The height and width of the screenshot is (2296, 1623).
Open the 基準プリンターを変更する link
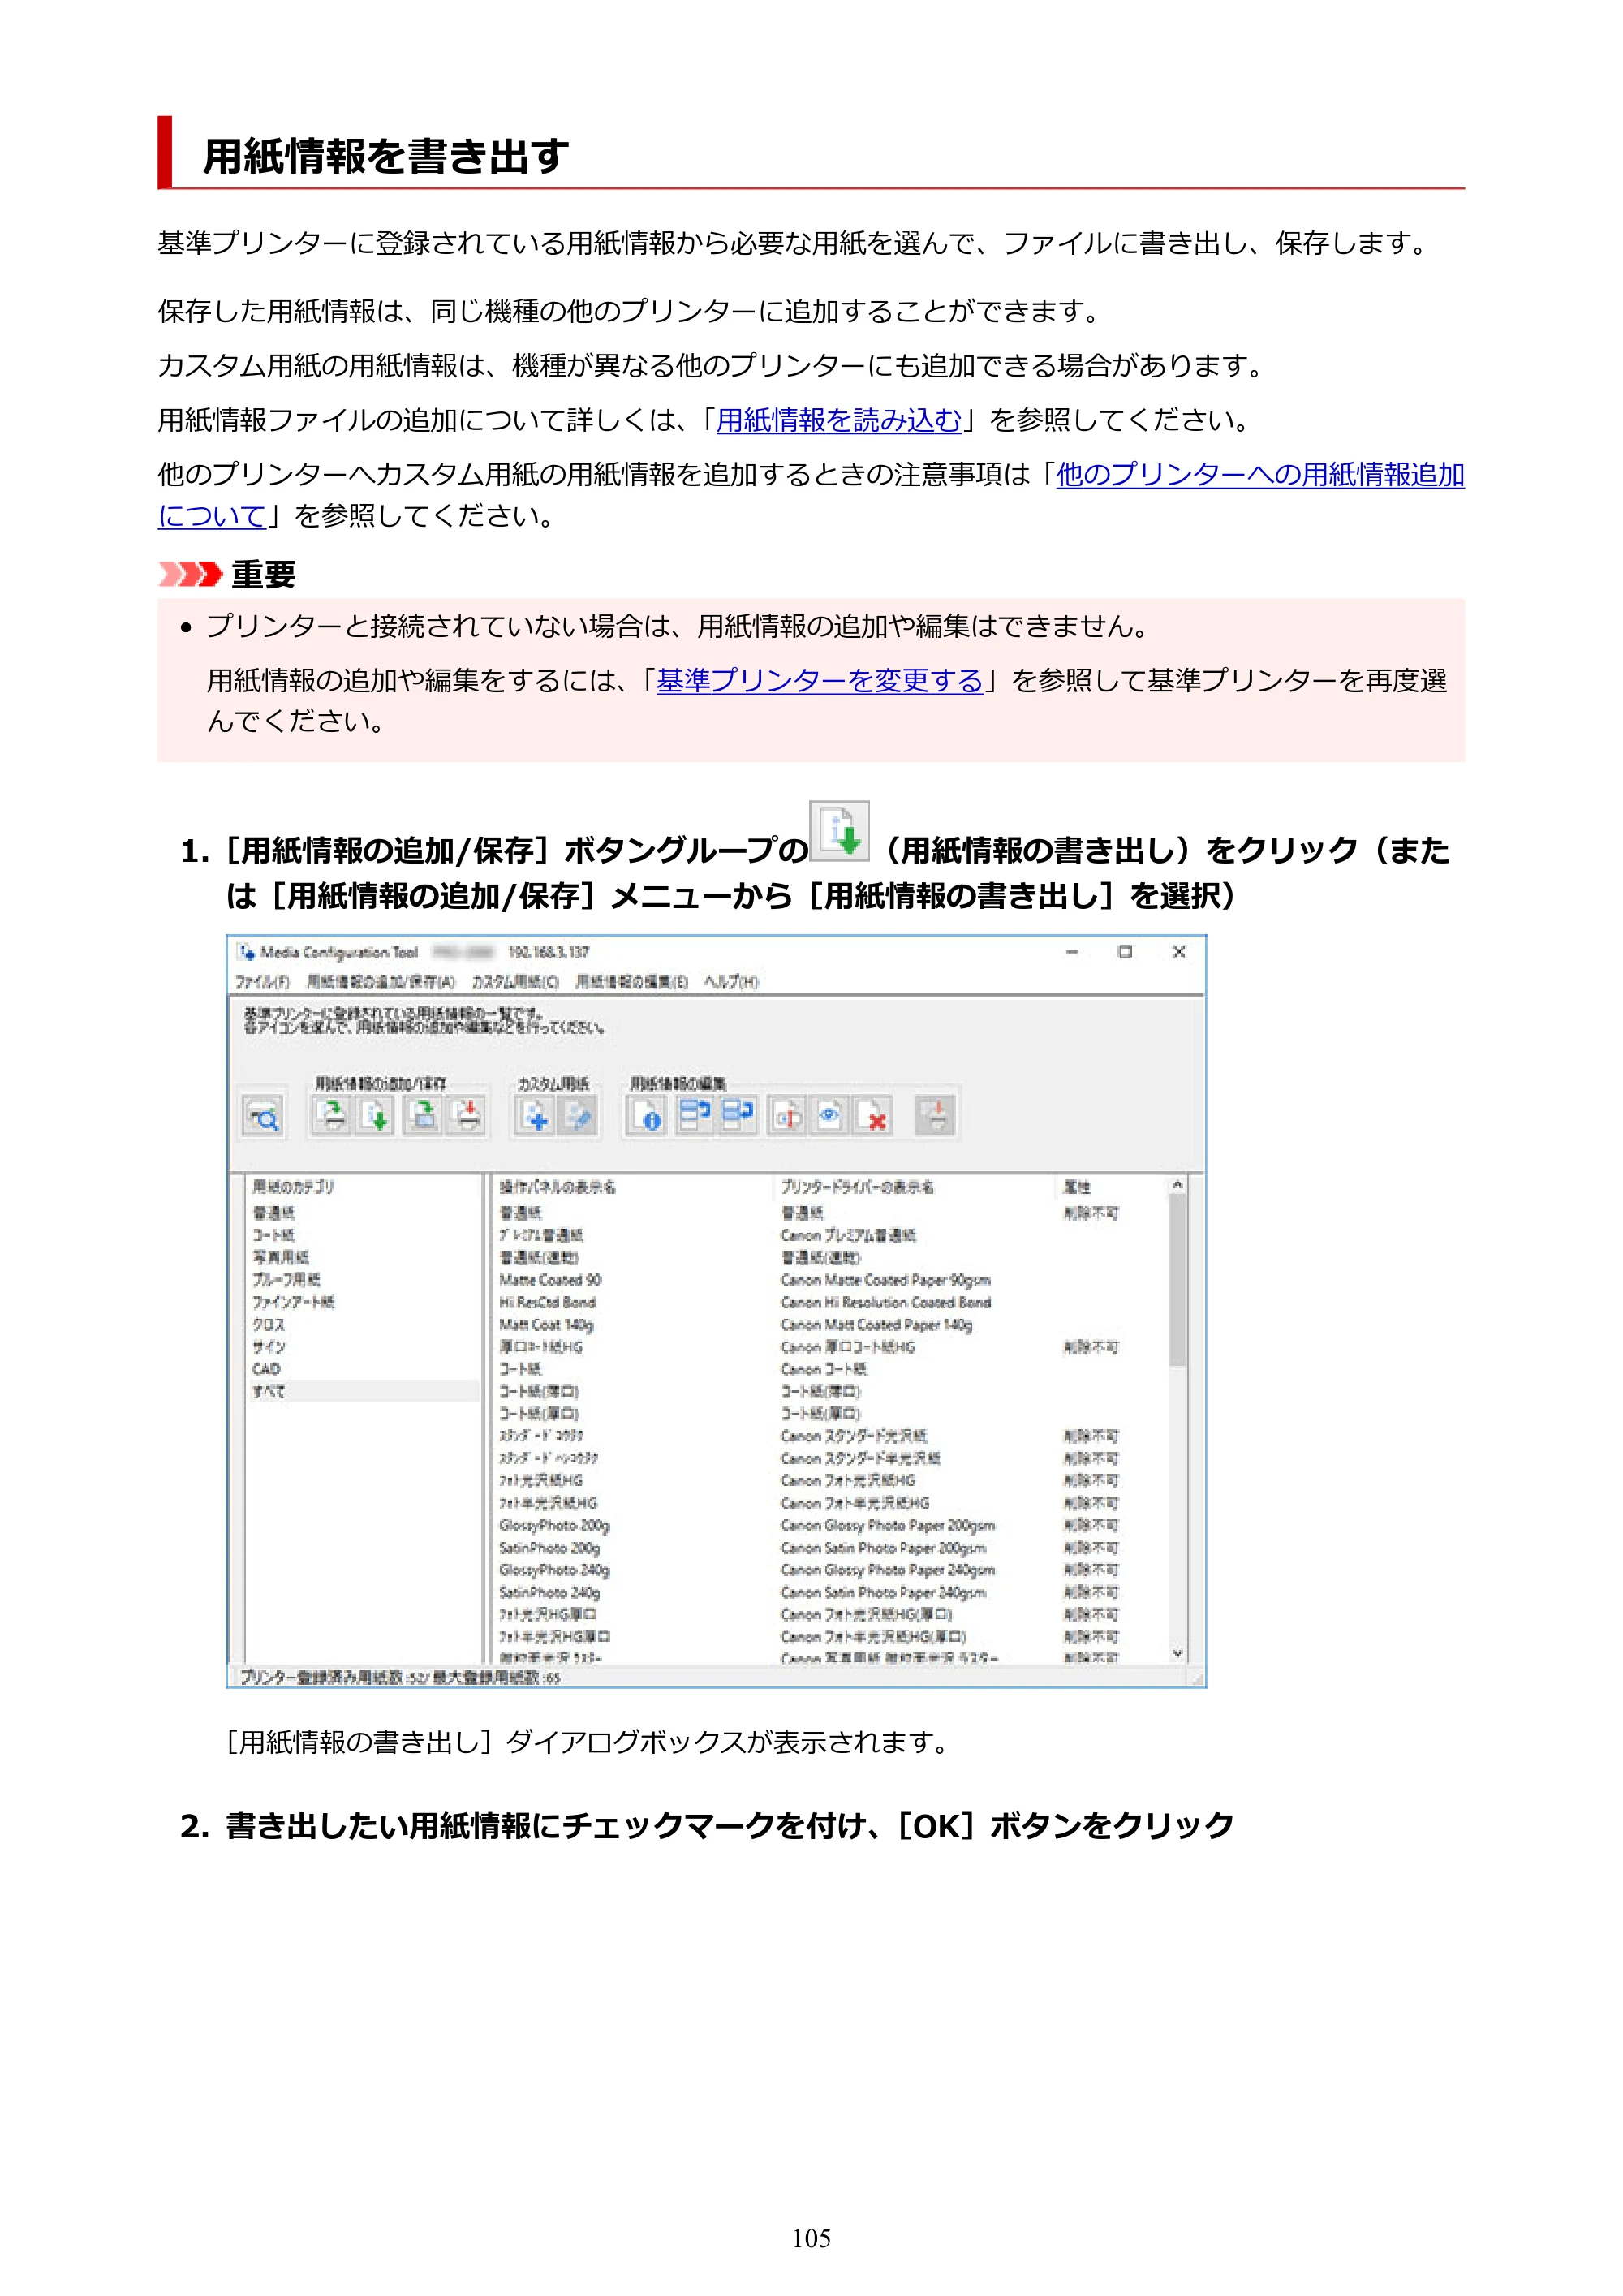tap(820, 681)
